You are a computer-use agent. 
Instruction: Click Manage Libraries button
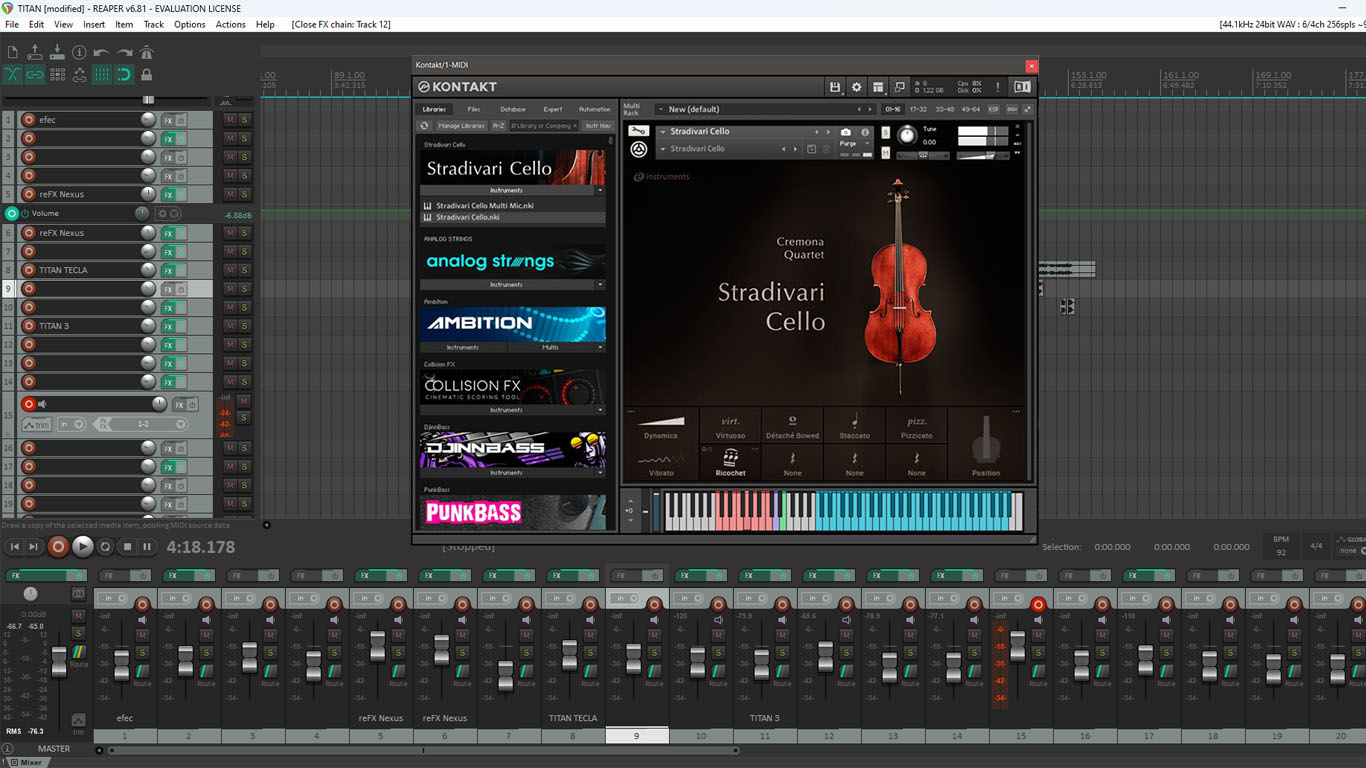point(461,126)
